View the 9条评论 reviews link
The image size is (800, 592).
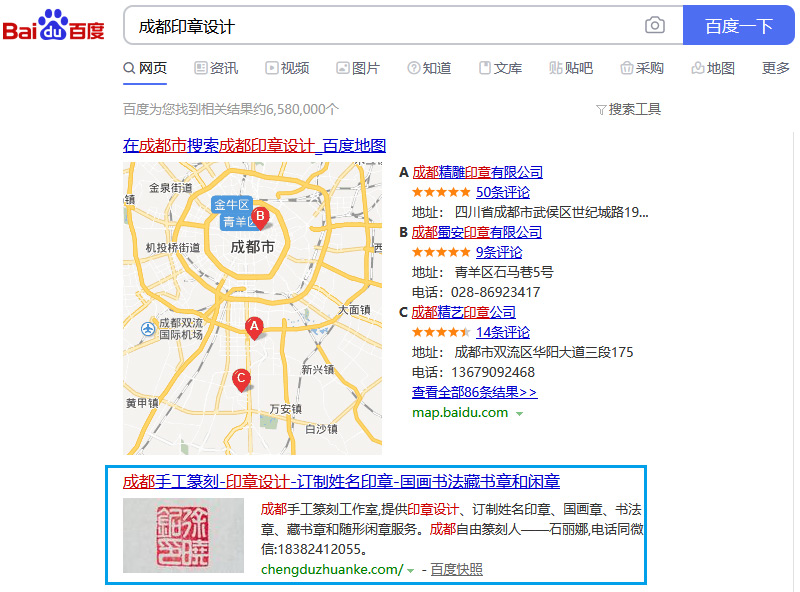[499, 252]
